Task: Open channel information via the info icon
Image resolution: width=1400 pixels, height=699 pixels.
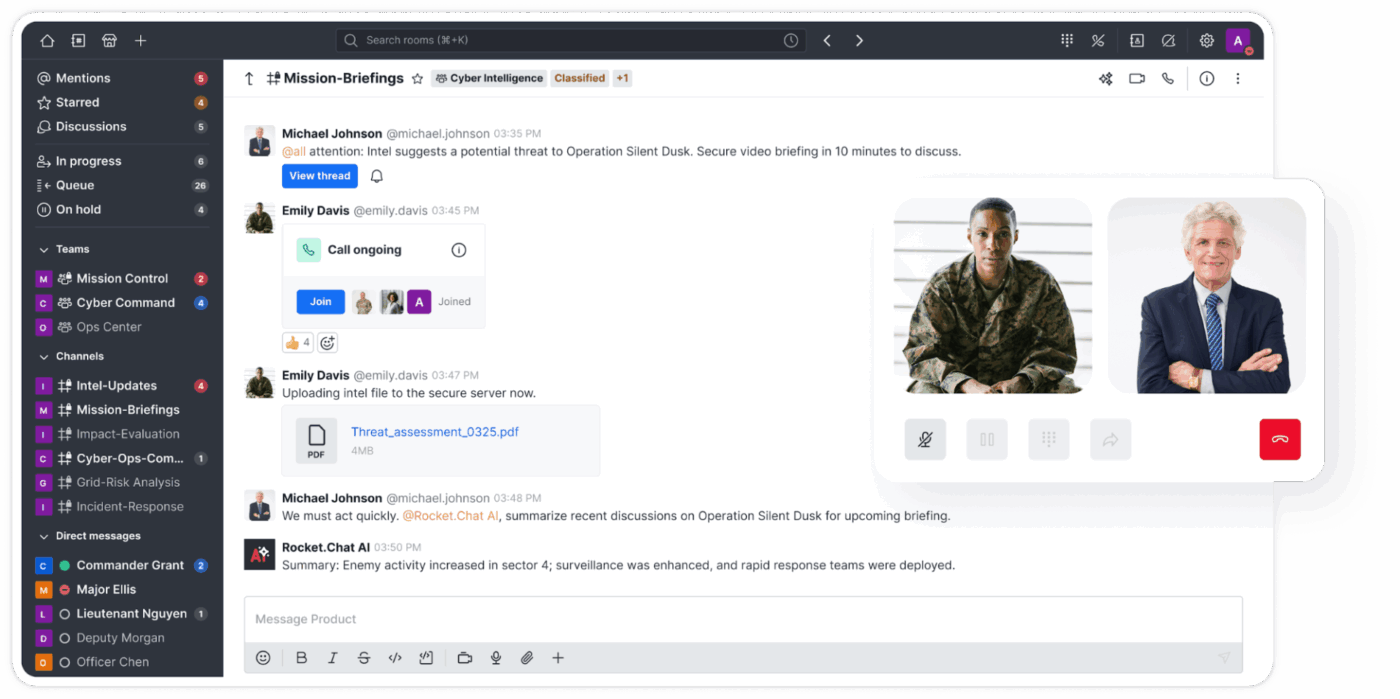Action: click(x=1206, y=77)
